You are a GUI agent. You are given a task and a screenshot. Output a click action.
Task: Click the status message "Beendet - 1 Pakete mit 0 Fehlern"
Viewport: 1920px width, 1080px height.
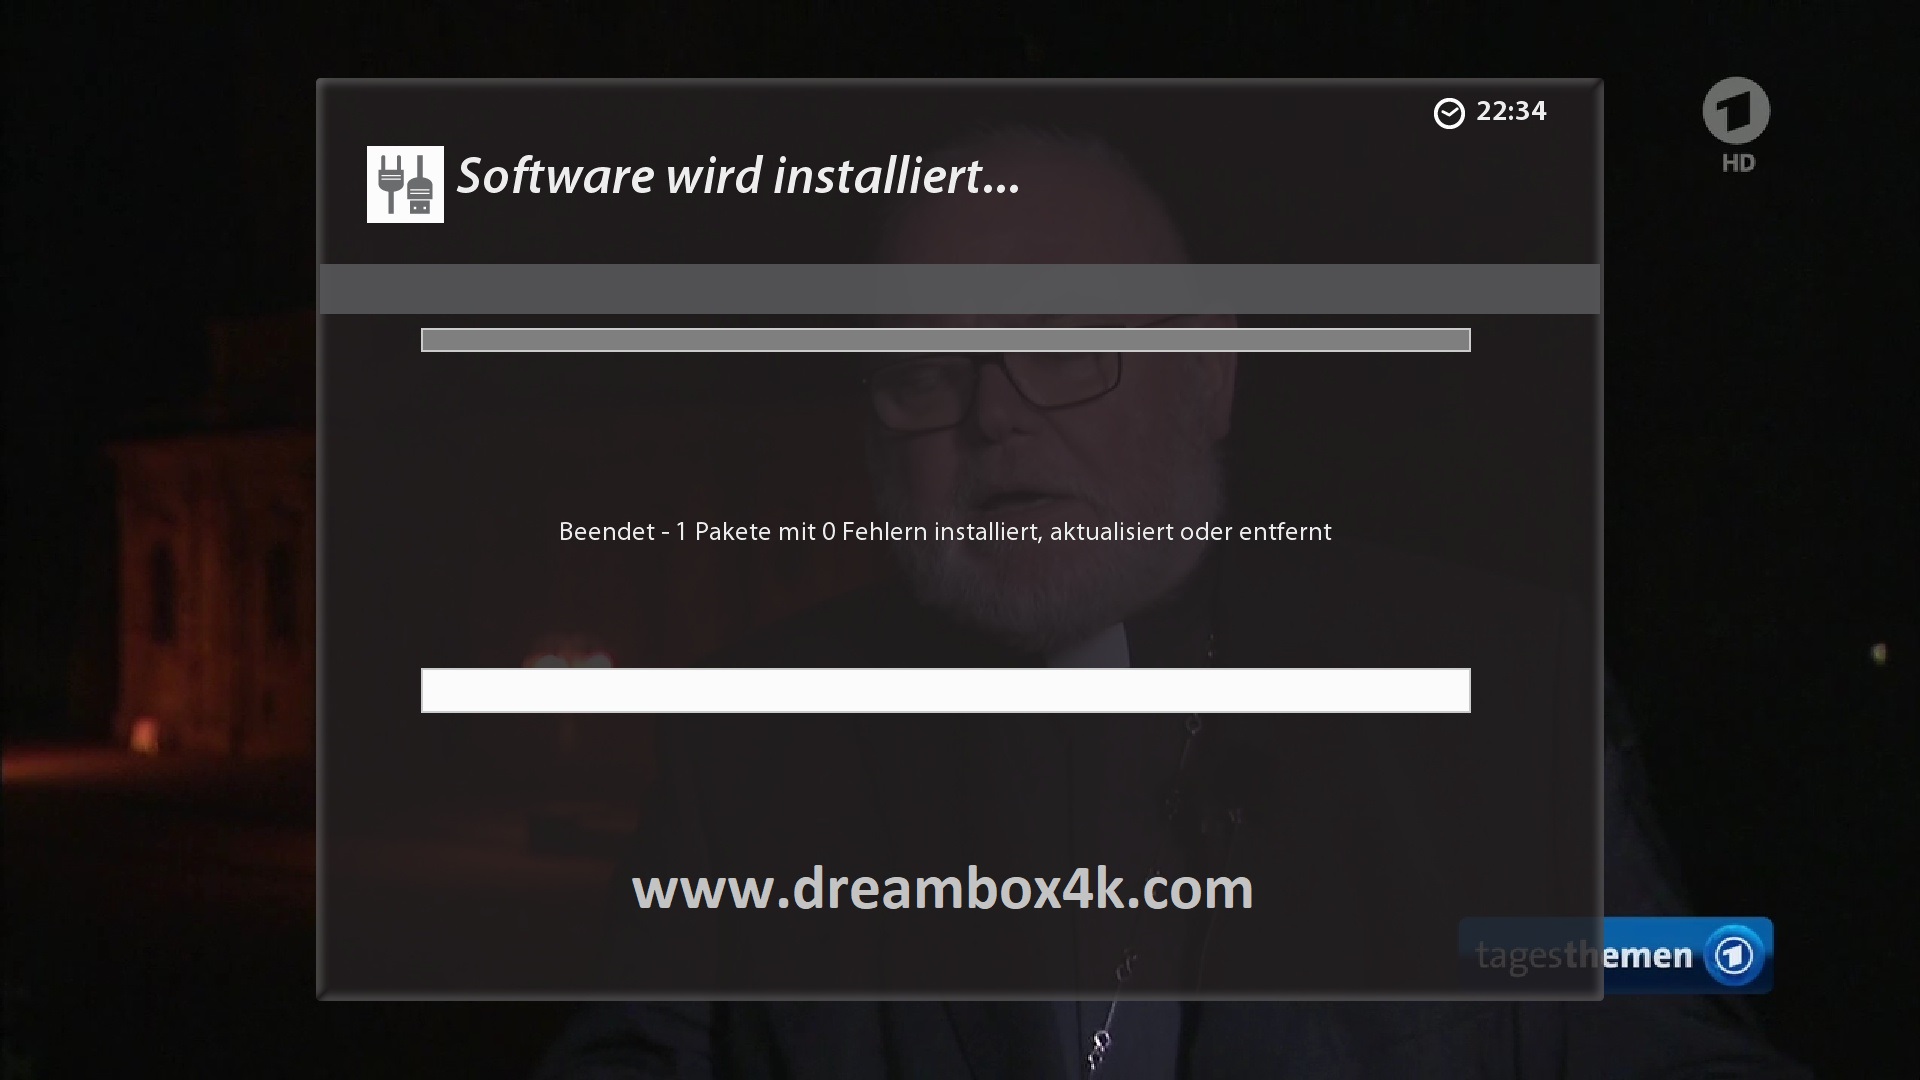click(744, 532)
